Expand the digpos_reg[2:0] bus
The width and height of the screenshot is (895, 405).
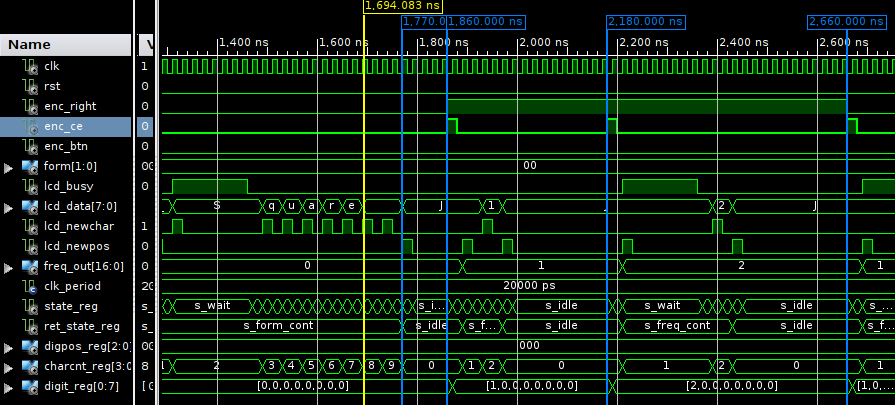click(10, 347)
